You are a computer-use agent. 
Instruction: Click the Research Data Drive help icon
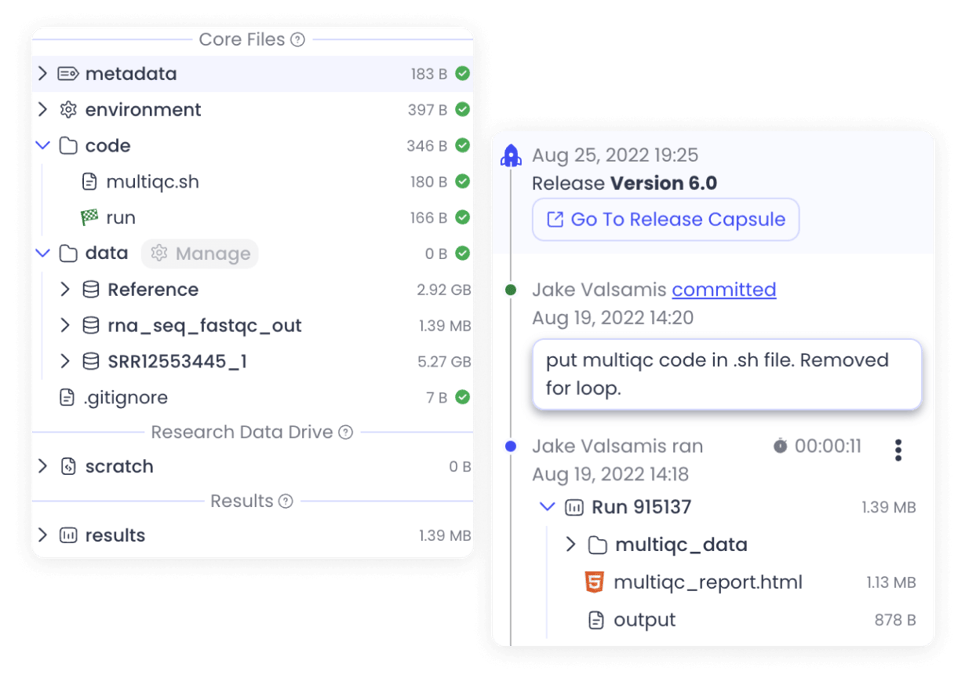pyautogui.click(x=346, y=432)
